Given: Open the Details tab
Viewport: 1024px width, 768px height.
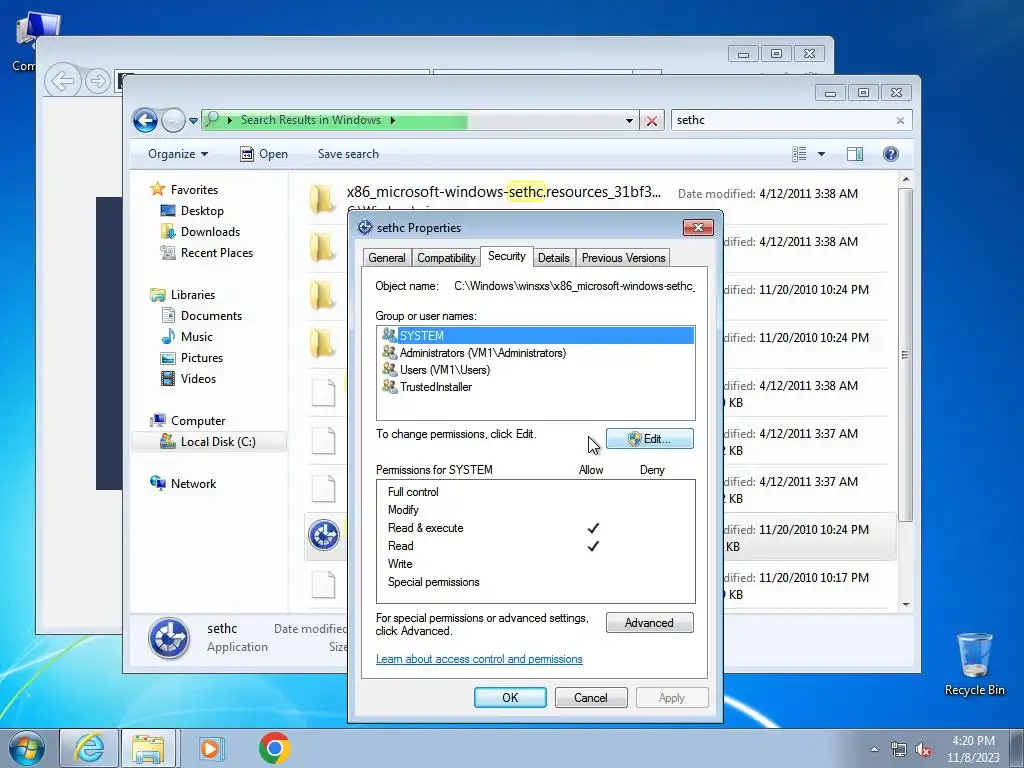Looking at the screenshot, I should 553,258.
